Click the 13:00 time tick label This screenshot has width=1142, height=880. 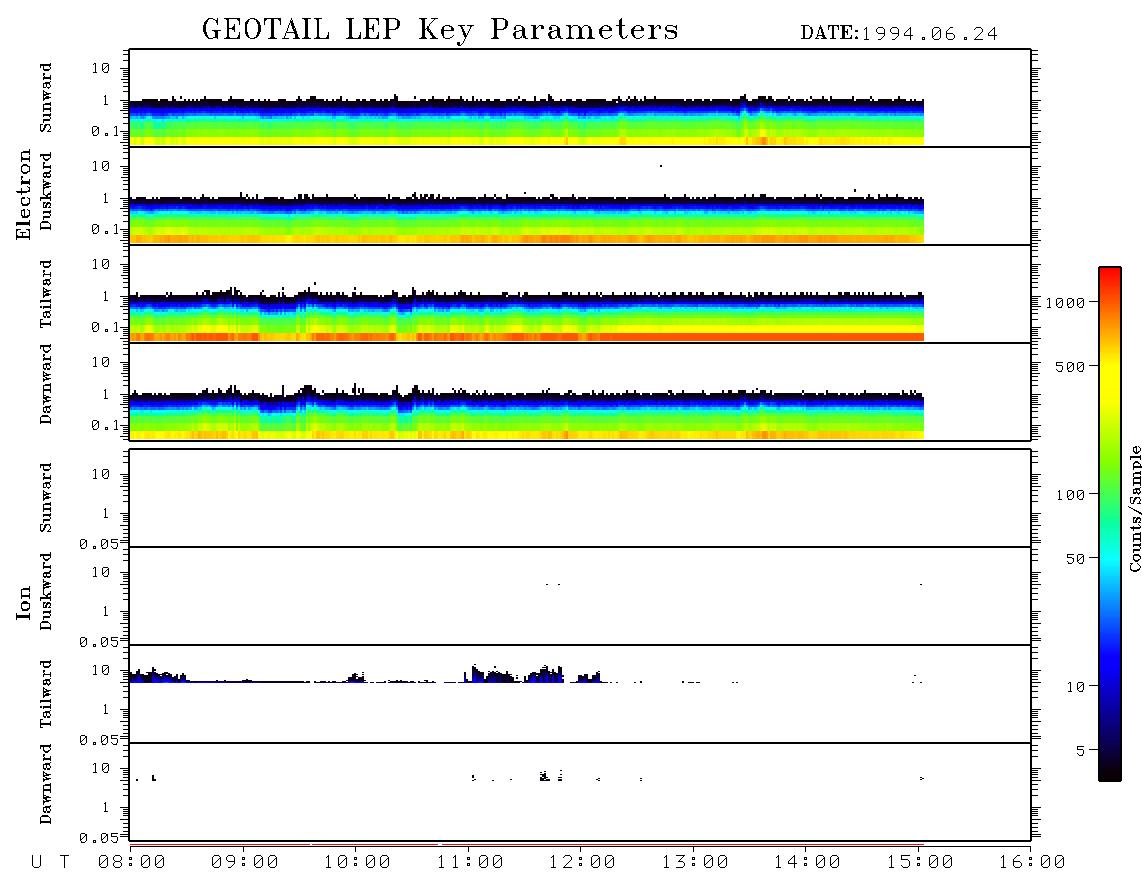click(695, 863)
